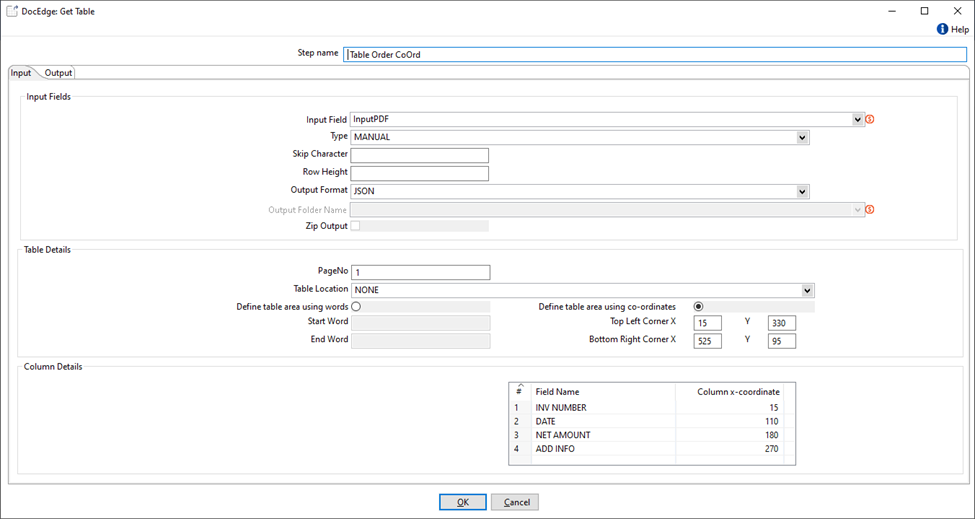
Task: Open the Type dropdown
Action: coord(802,137)
